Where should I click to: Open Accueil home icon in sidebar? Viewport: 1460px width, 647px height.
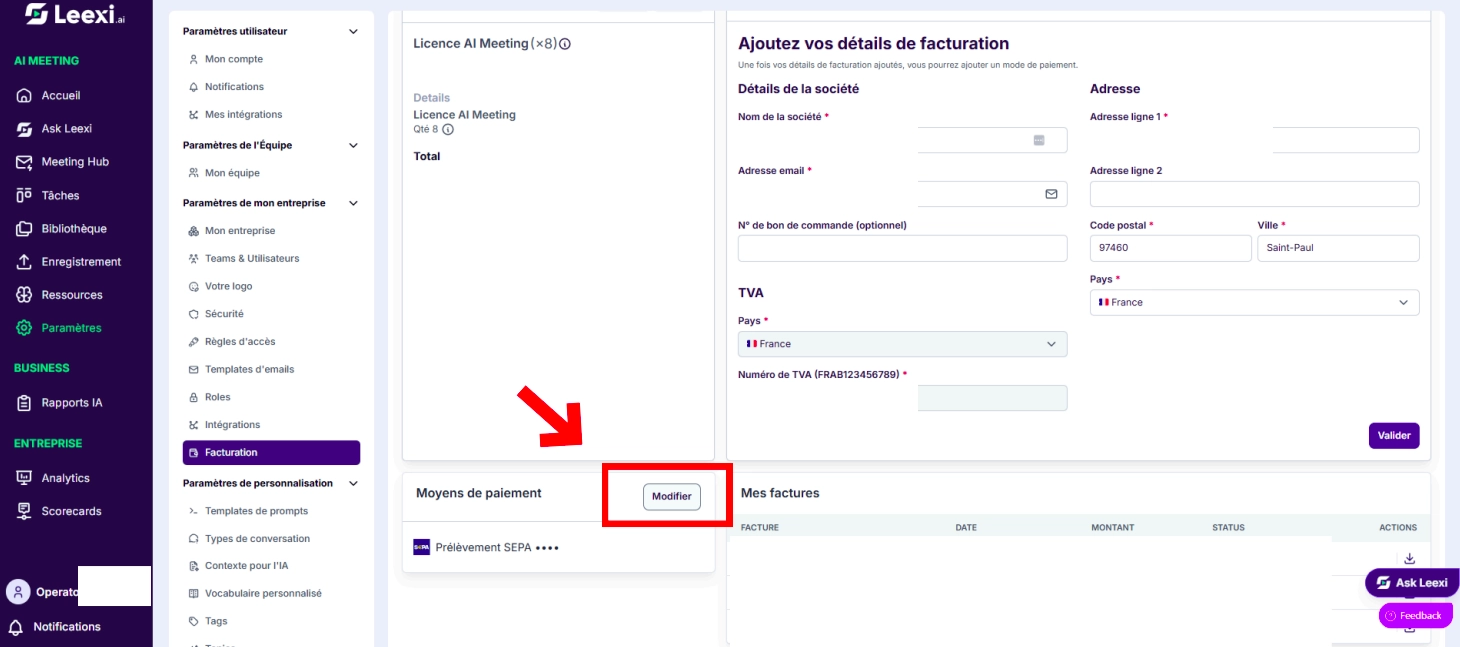pyautogui.click(x=24, y=96)
